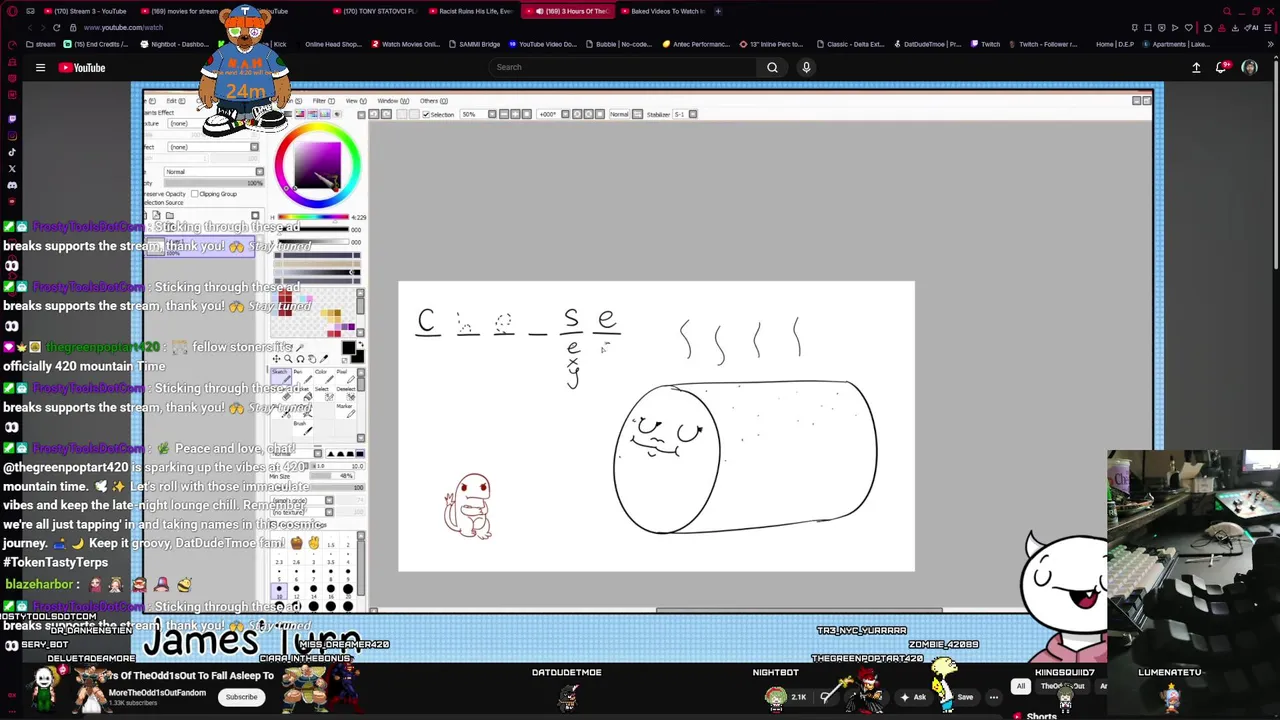Select the Pixel pencil tool
The width and height of the screenshot is (1280, 720).
click(x=346, y=377)
